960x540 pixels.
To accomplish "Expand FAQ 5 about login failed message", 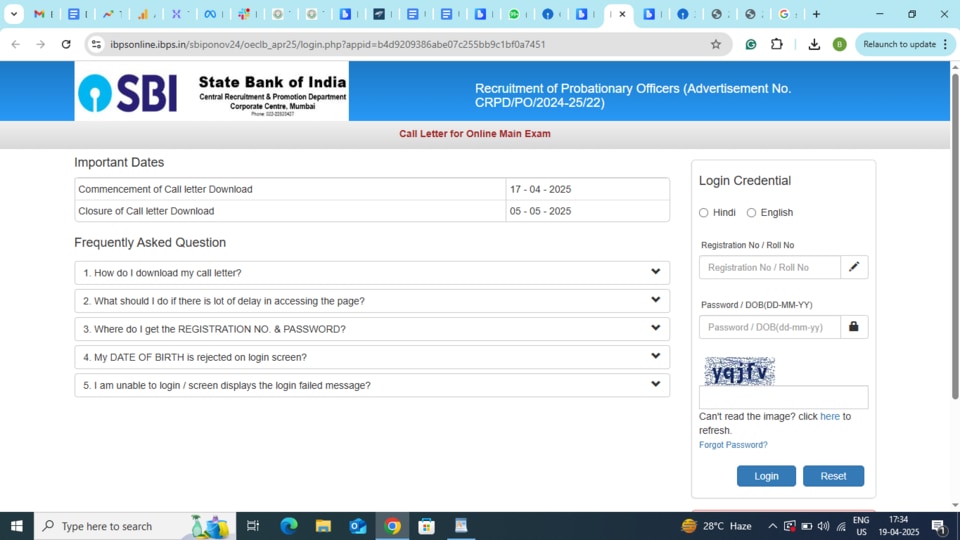I will tap(372, 385).
